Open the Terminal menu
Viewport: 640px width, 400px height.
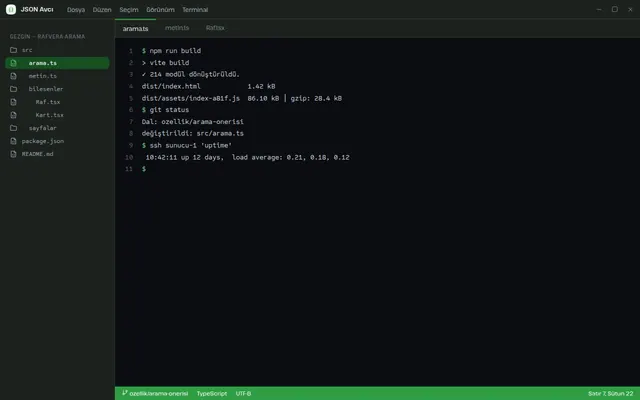195,10
